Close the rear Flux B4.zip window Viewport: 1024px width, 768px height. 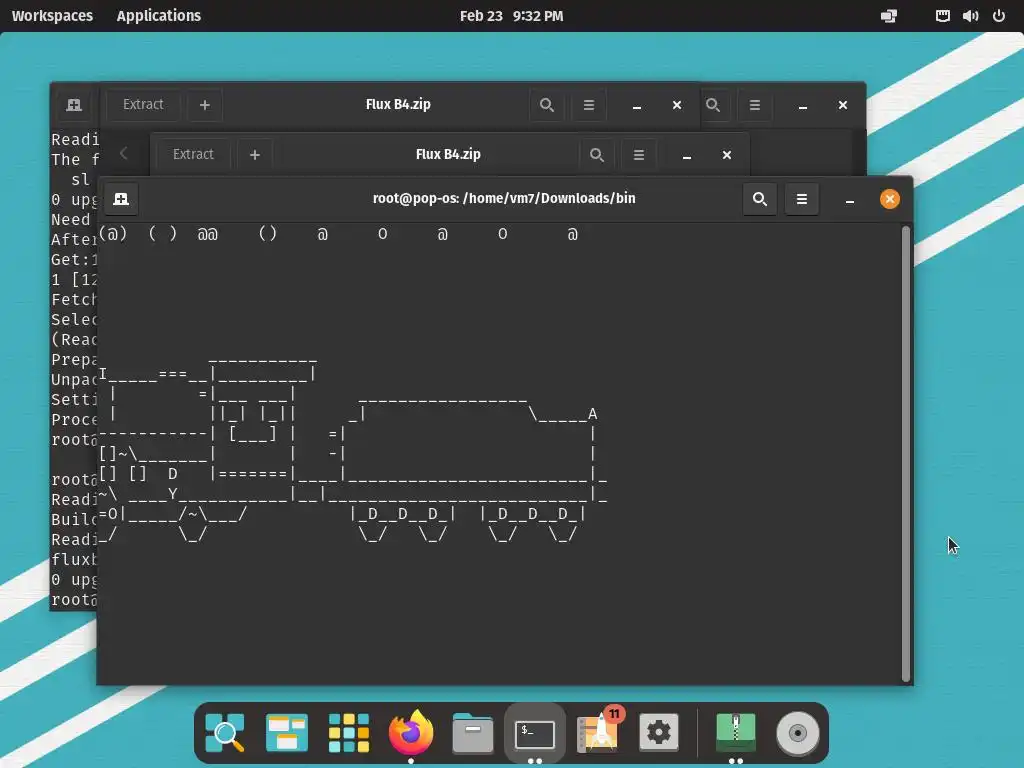(677, 104)
